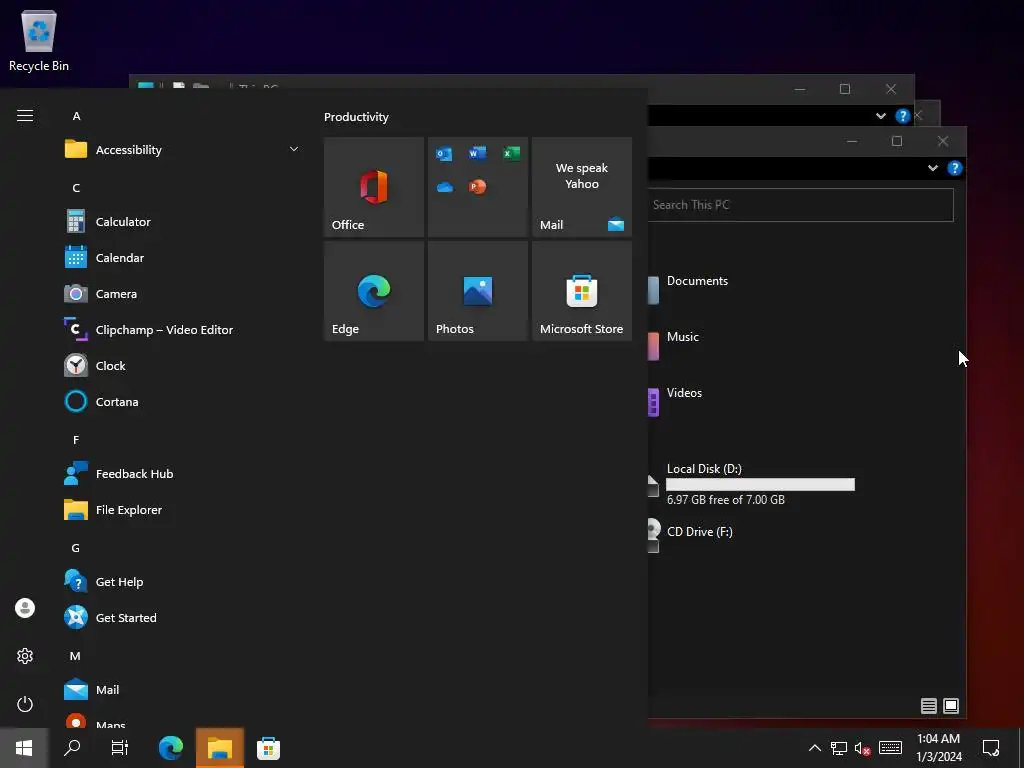Open Recycle Bin on desktop

coord(39,40)
